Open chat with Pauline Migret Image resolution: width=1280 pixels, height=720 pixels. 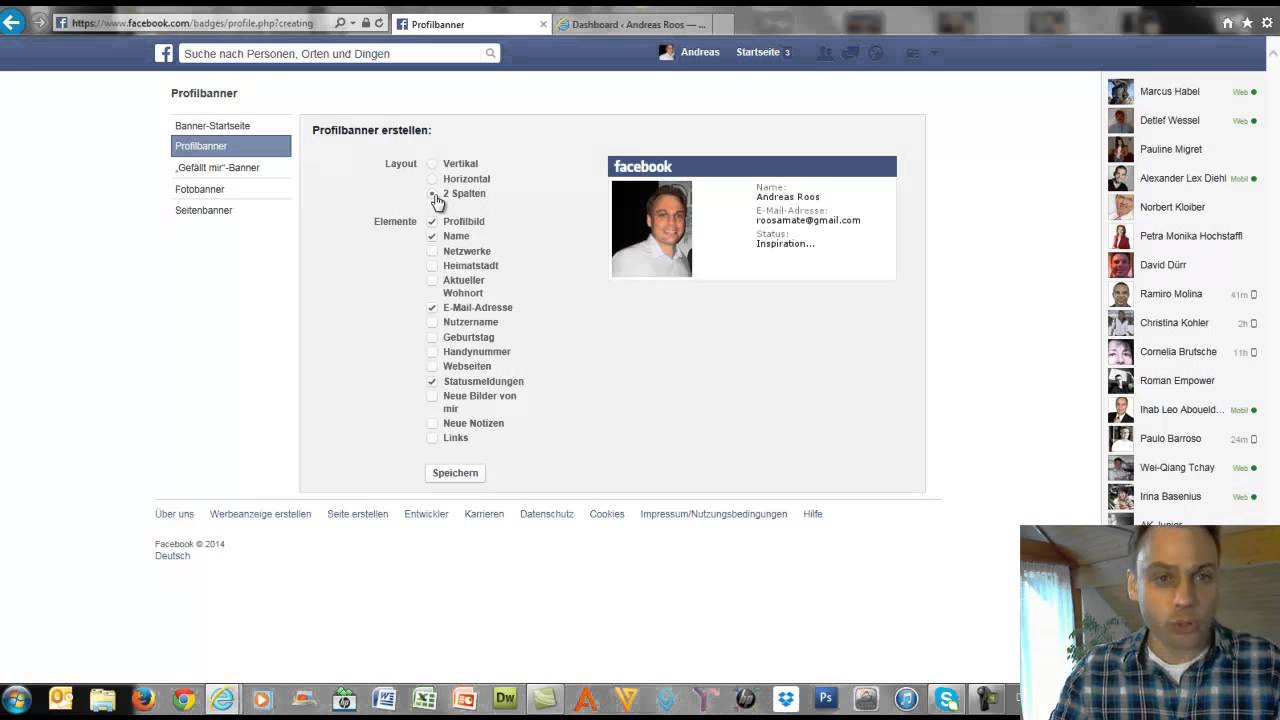pyautogui.click(x=1183, y=150)
